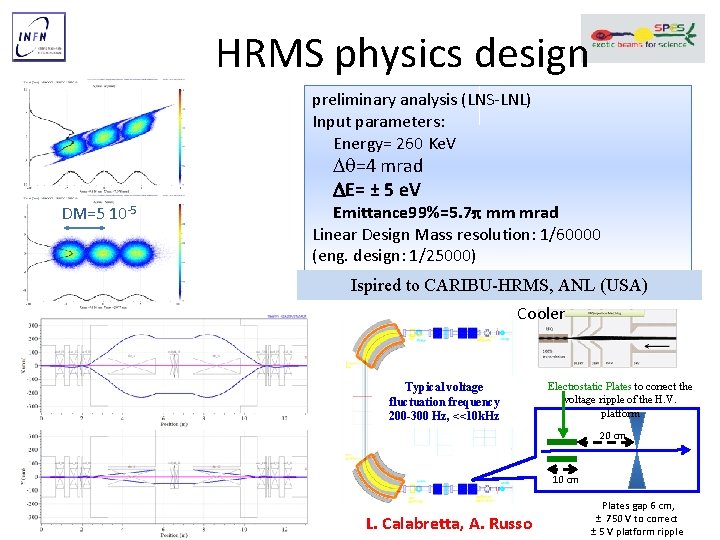
Task: Select the Emittance99% text line
Action: coord(445,213)
